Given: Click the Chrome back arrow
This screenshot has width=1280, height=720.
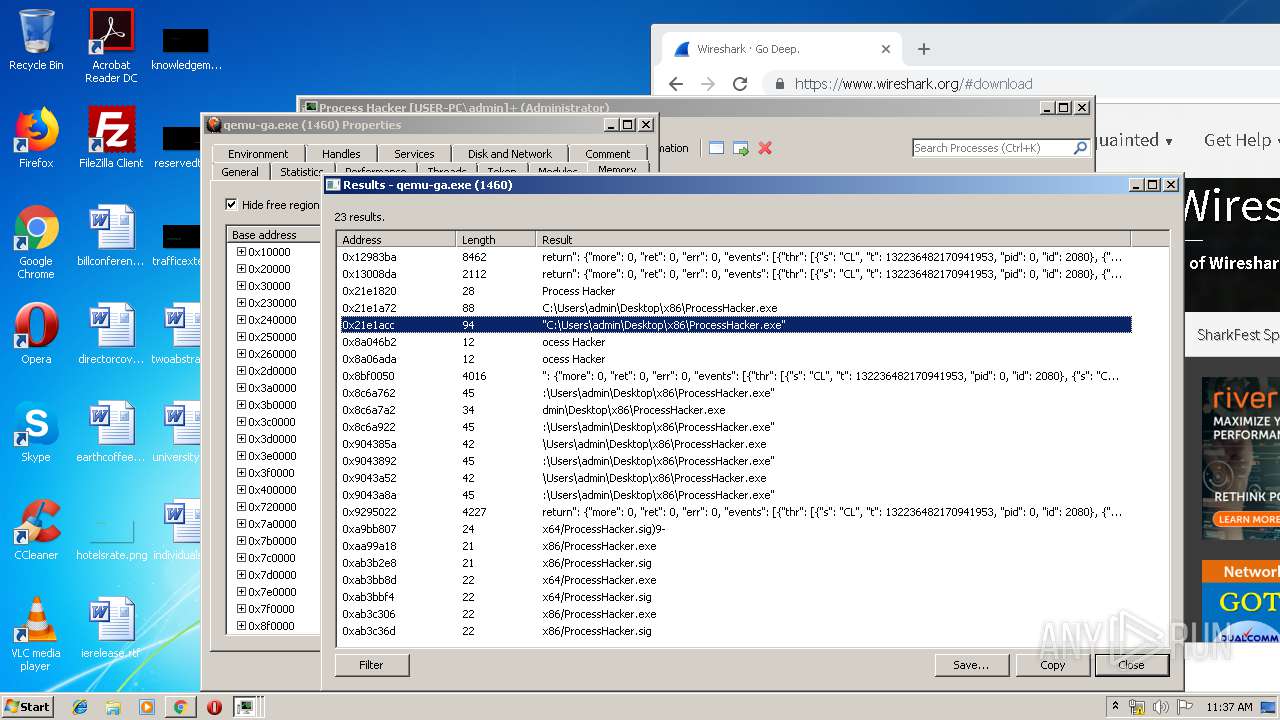Looking at the screenshot, I should (675, 84).
